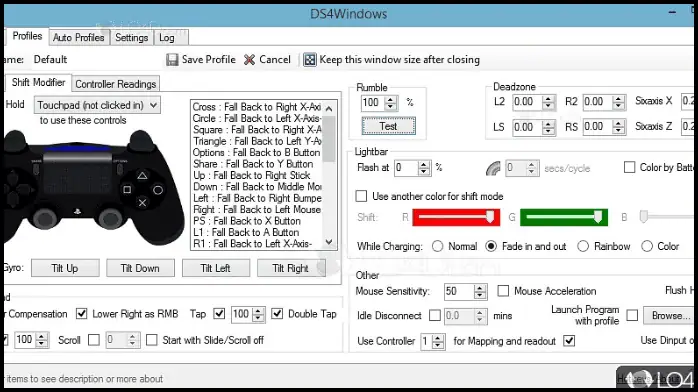Click the Tilt Down gyro button
Screen dimensions: 698x392
[x=140, y=268]
